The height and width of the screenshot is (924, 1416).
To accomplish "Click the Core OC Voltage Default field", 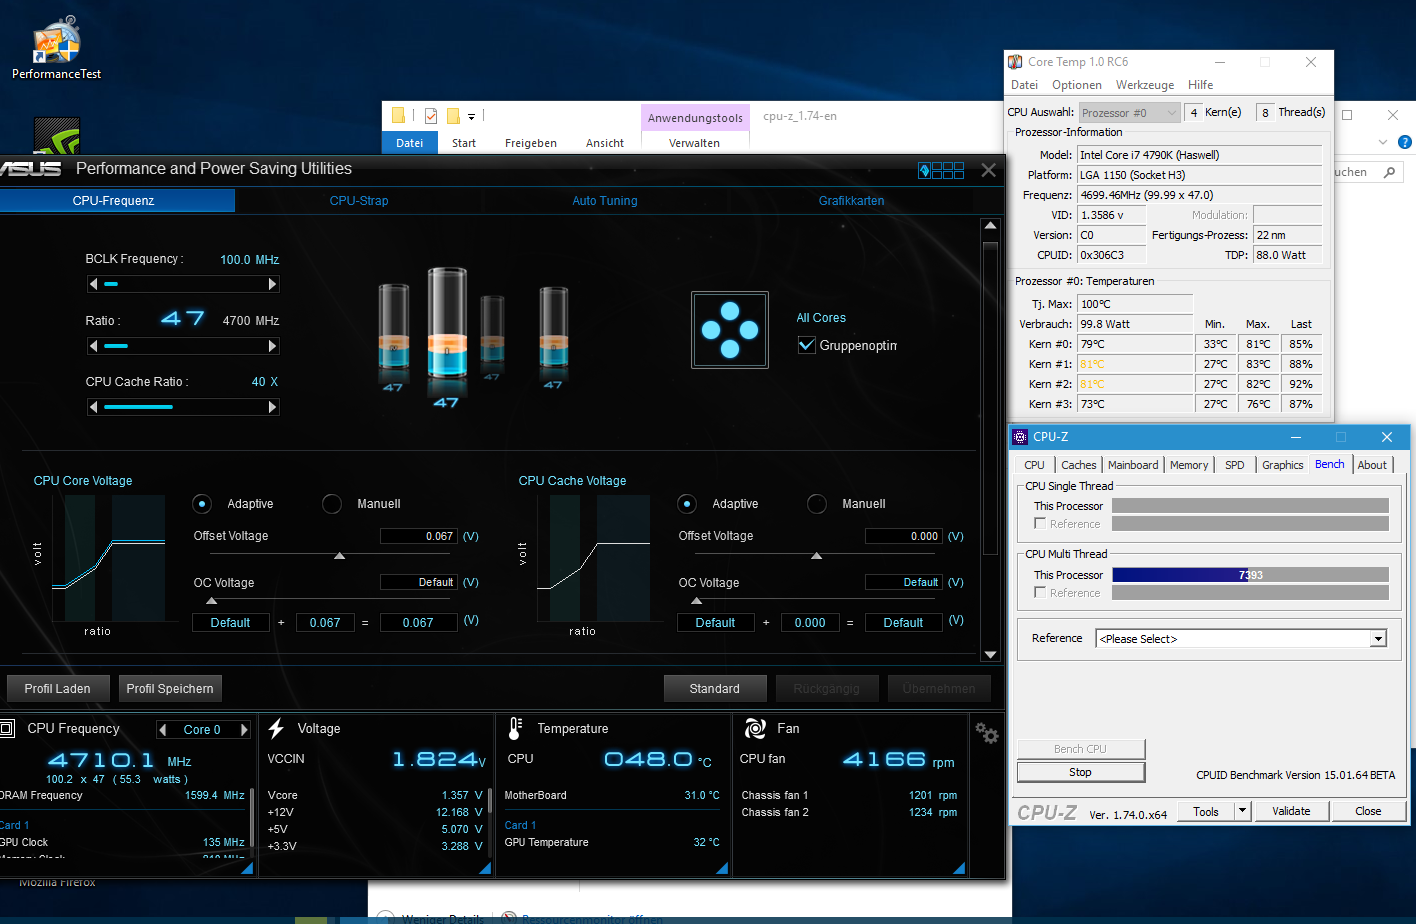I will tap(419, 582).
